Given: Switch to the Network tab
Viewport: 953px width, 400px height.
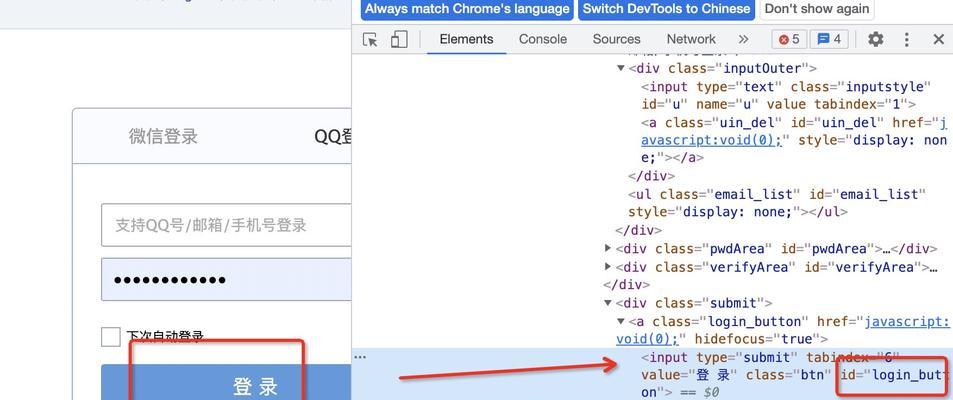Looking at the screenshot, I should pyautogui.click(x=691, y=40).
